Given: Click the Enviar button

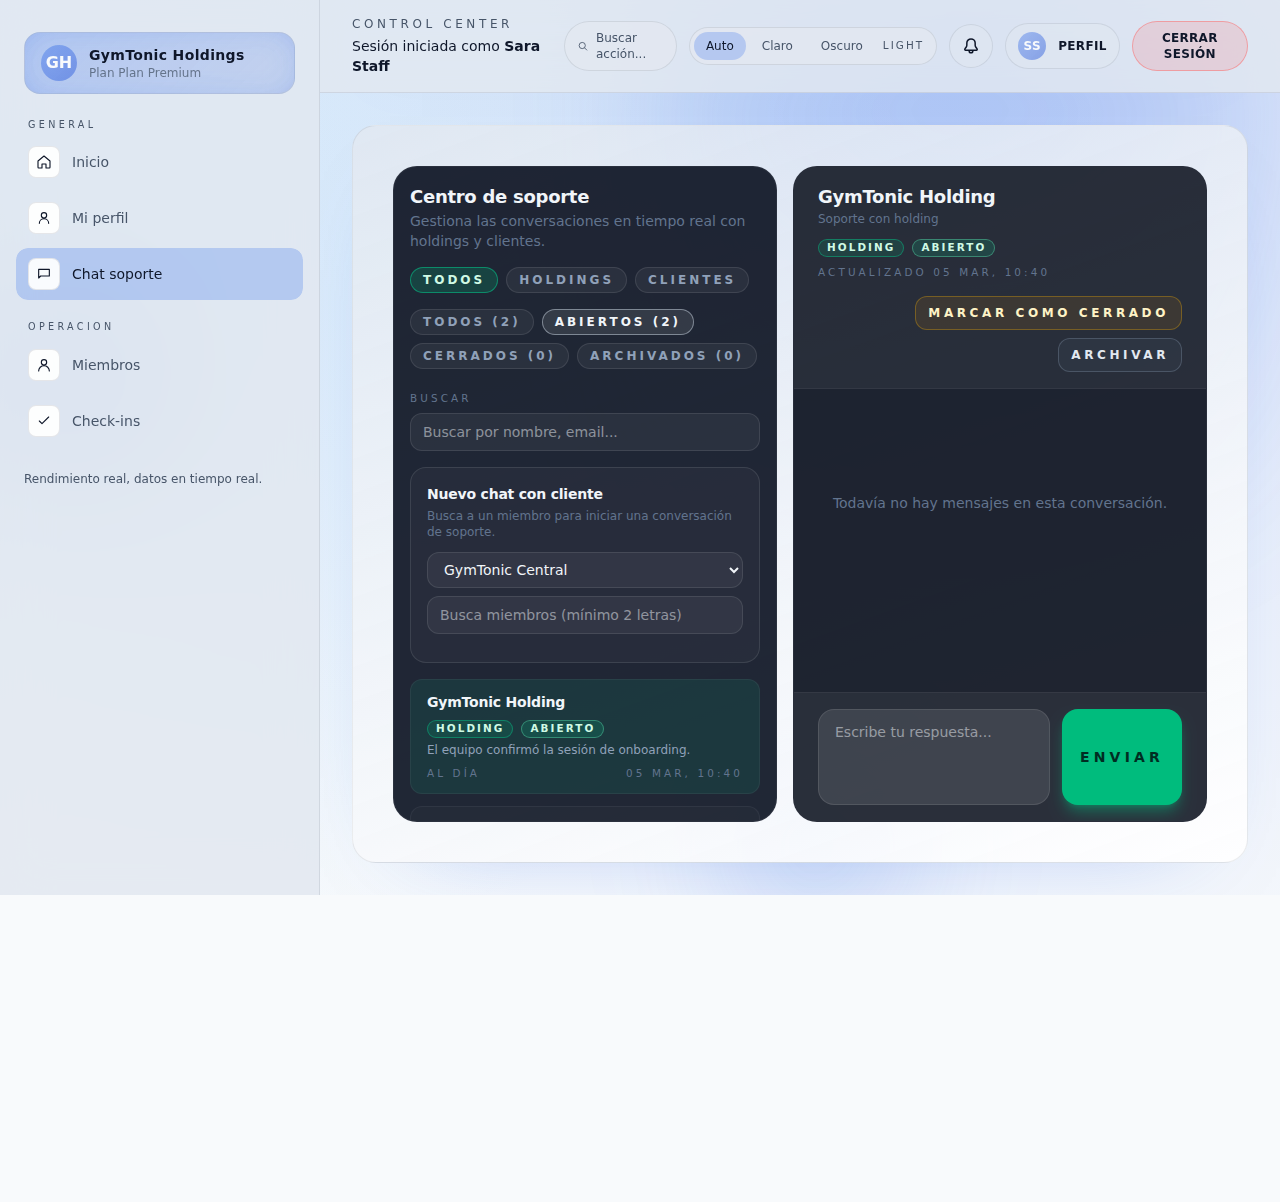Looking at the screenshot, I should (x=1121, y=757).
